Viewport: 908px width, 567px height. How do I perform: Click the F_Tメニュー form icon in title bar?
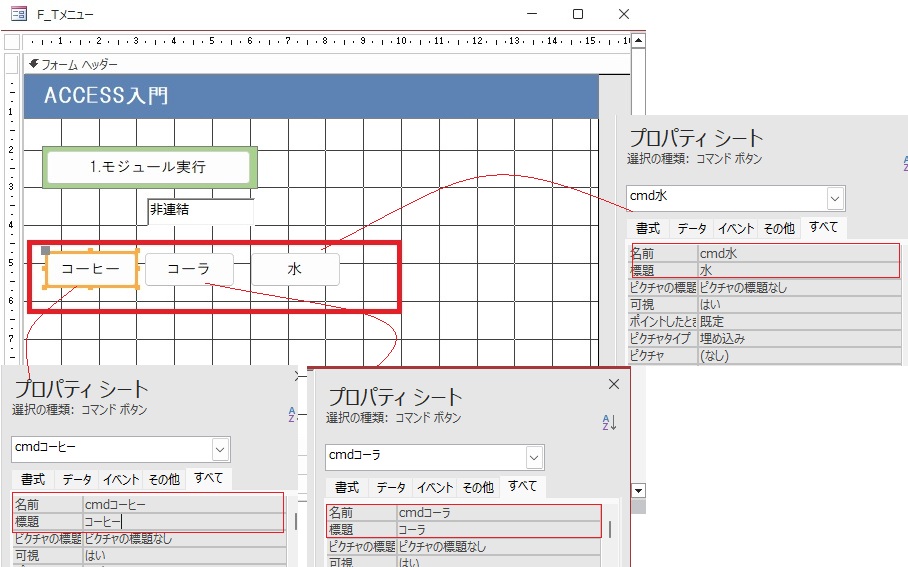(x=18, y=14)
